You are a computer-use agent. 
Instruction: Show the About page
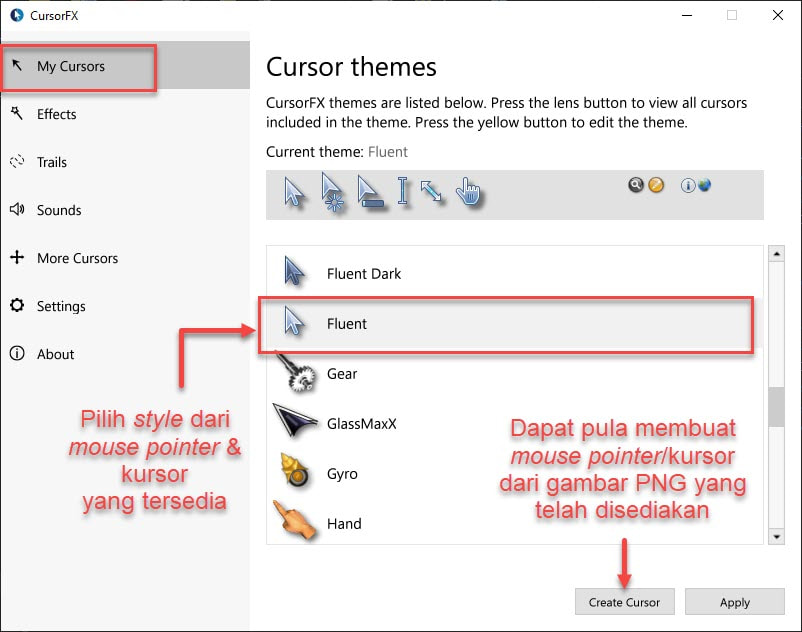point(125,354)
